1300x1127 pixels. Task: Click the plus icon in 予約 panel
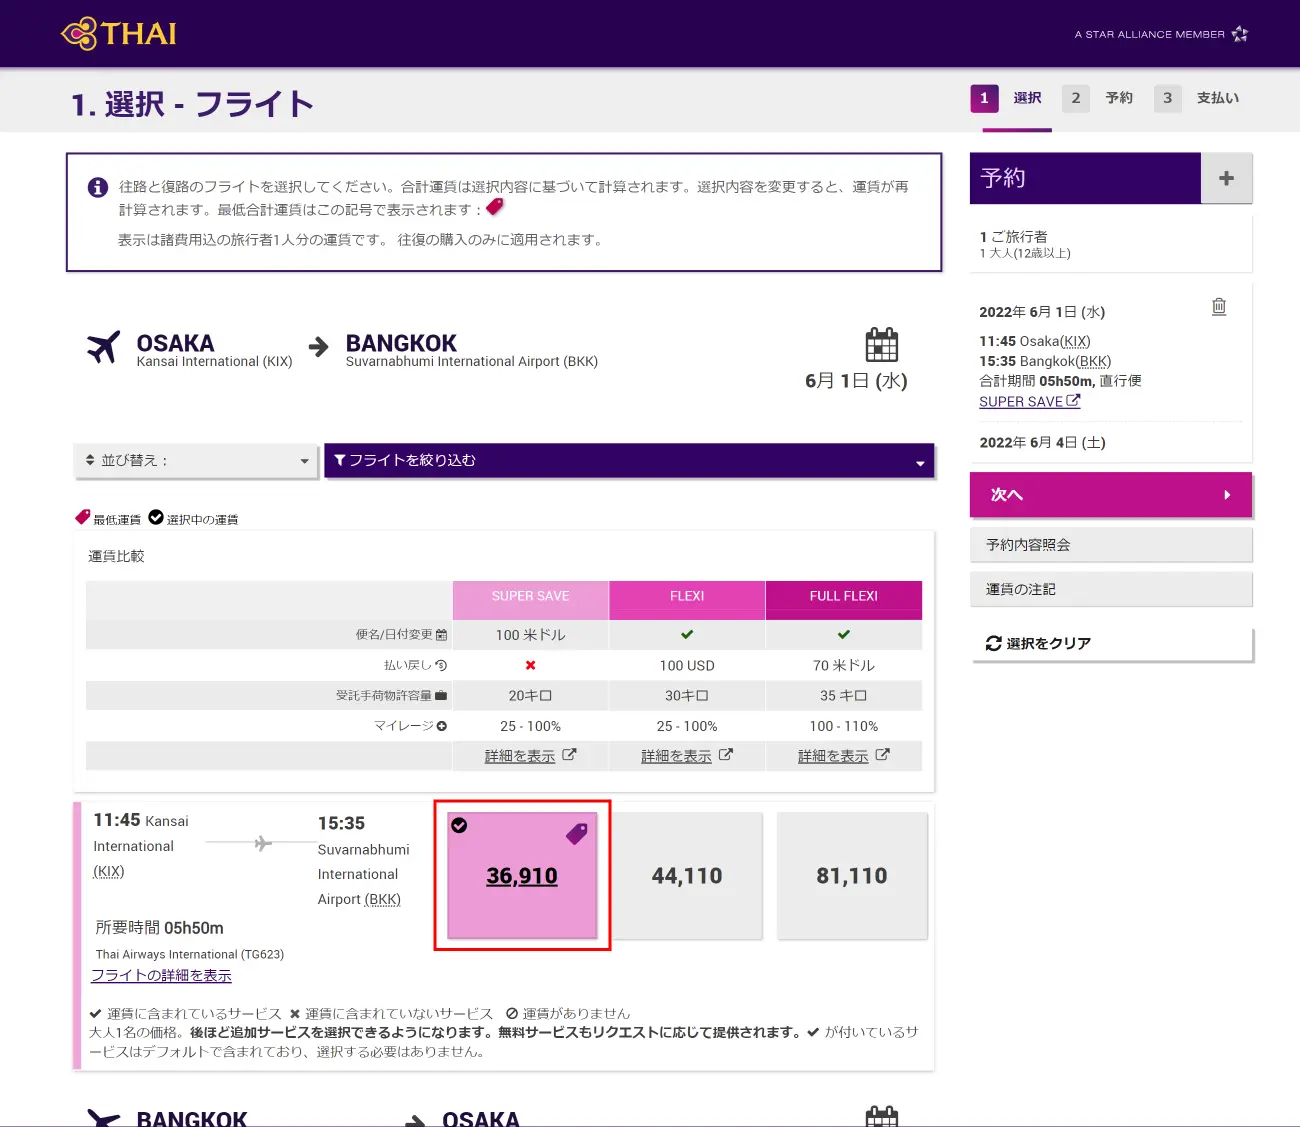1226,178
